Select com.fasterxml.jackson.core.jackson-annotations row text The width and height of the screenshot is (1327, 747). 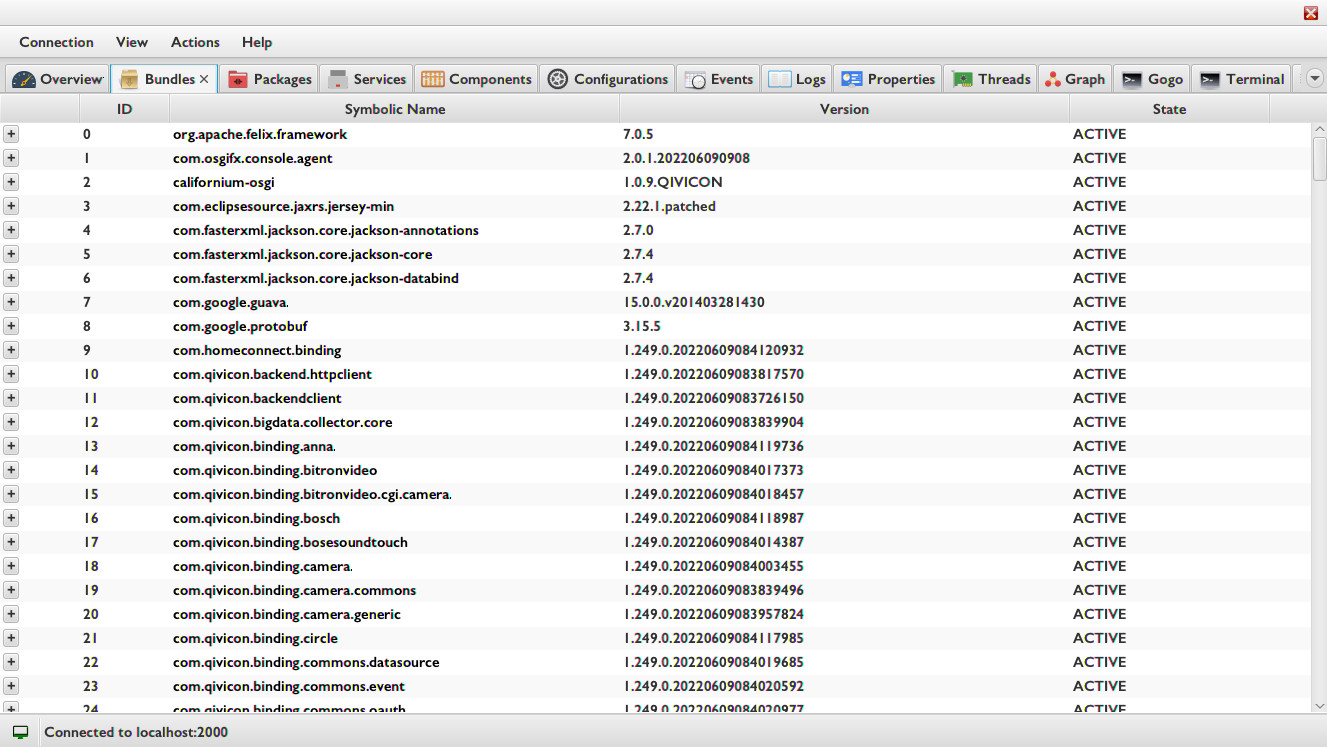click(325, 230)
